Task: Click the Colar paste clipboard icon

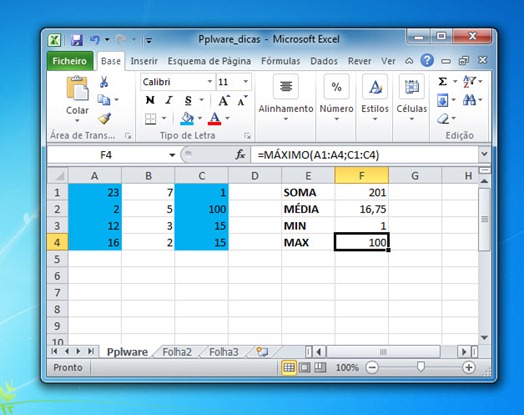Action: click(x=78, y=88)
